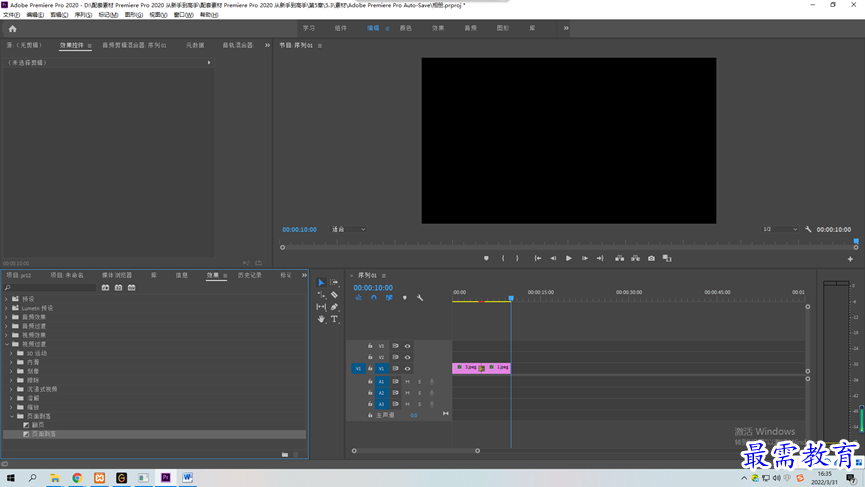Screen dimensions: 865x487
Task: Toggle snap magnet in timeline
Action: pyautogui.click(x=373, y=298)
